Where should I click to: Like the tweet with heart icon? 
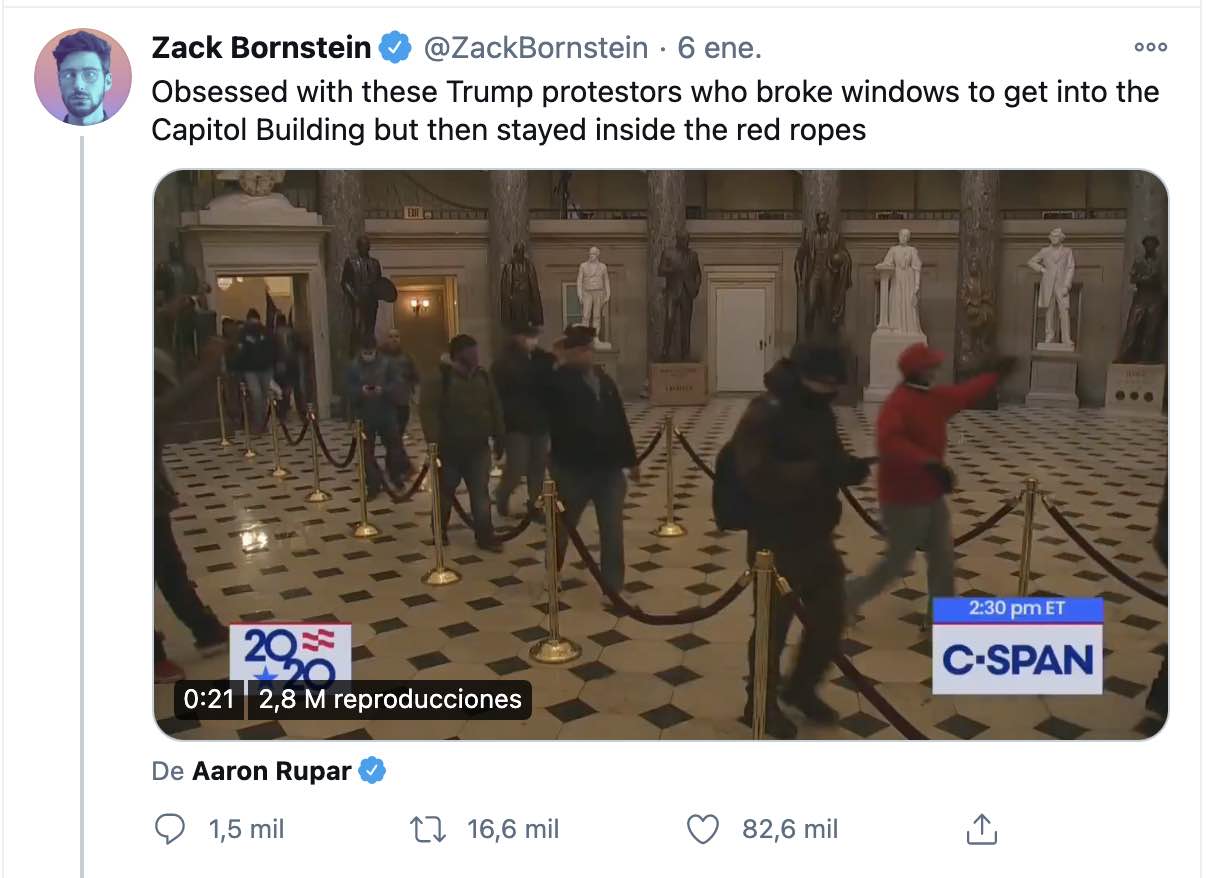click(704, 829)
